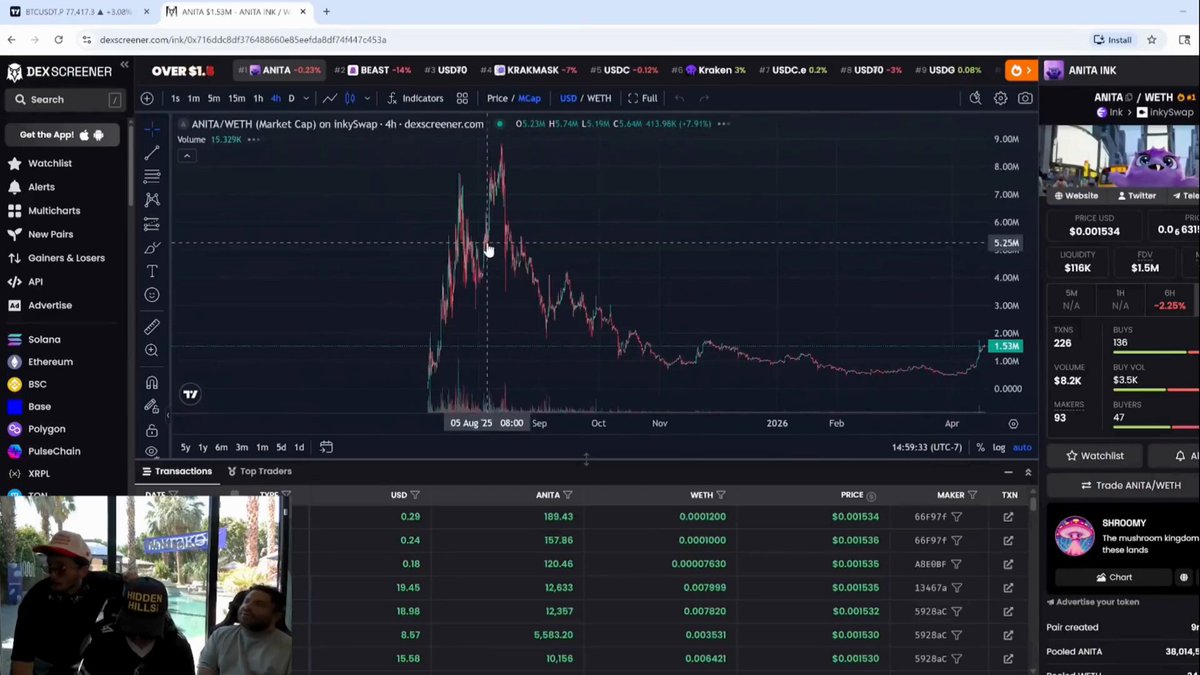This screenshot has height=675, width=1200.
Task: Select the pattern drawing tool
Action: coord(152,200)
